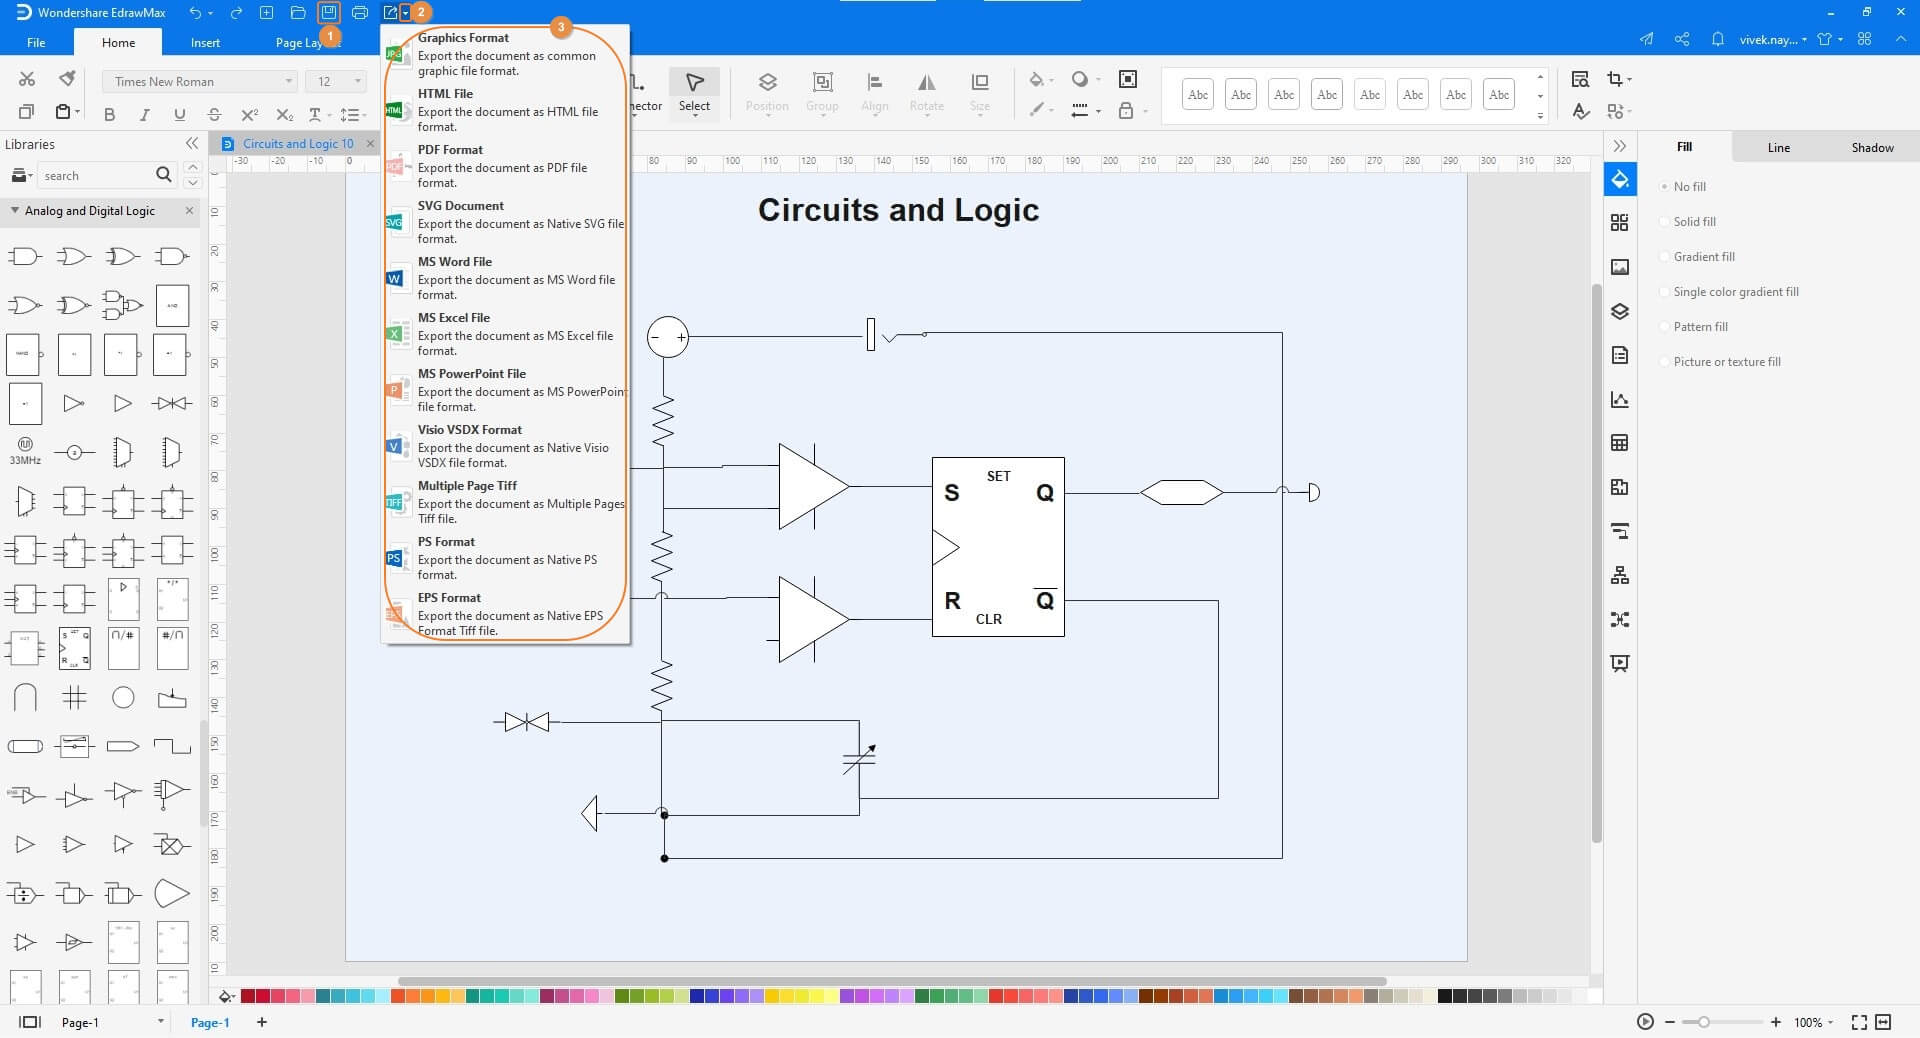Image resolution: width=1920 pixels, height=1038 pixels.
Task: Open the Print icon in the top toolbar
Action: coord(360,12)
